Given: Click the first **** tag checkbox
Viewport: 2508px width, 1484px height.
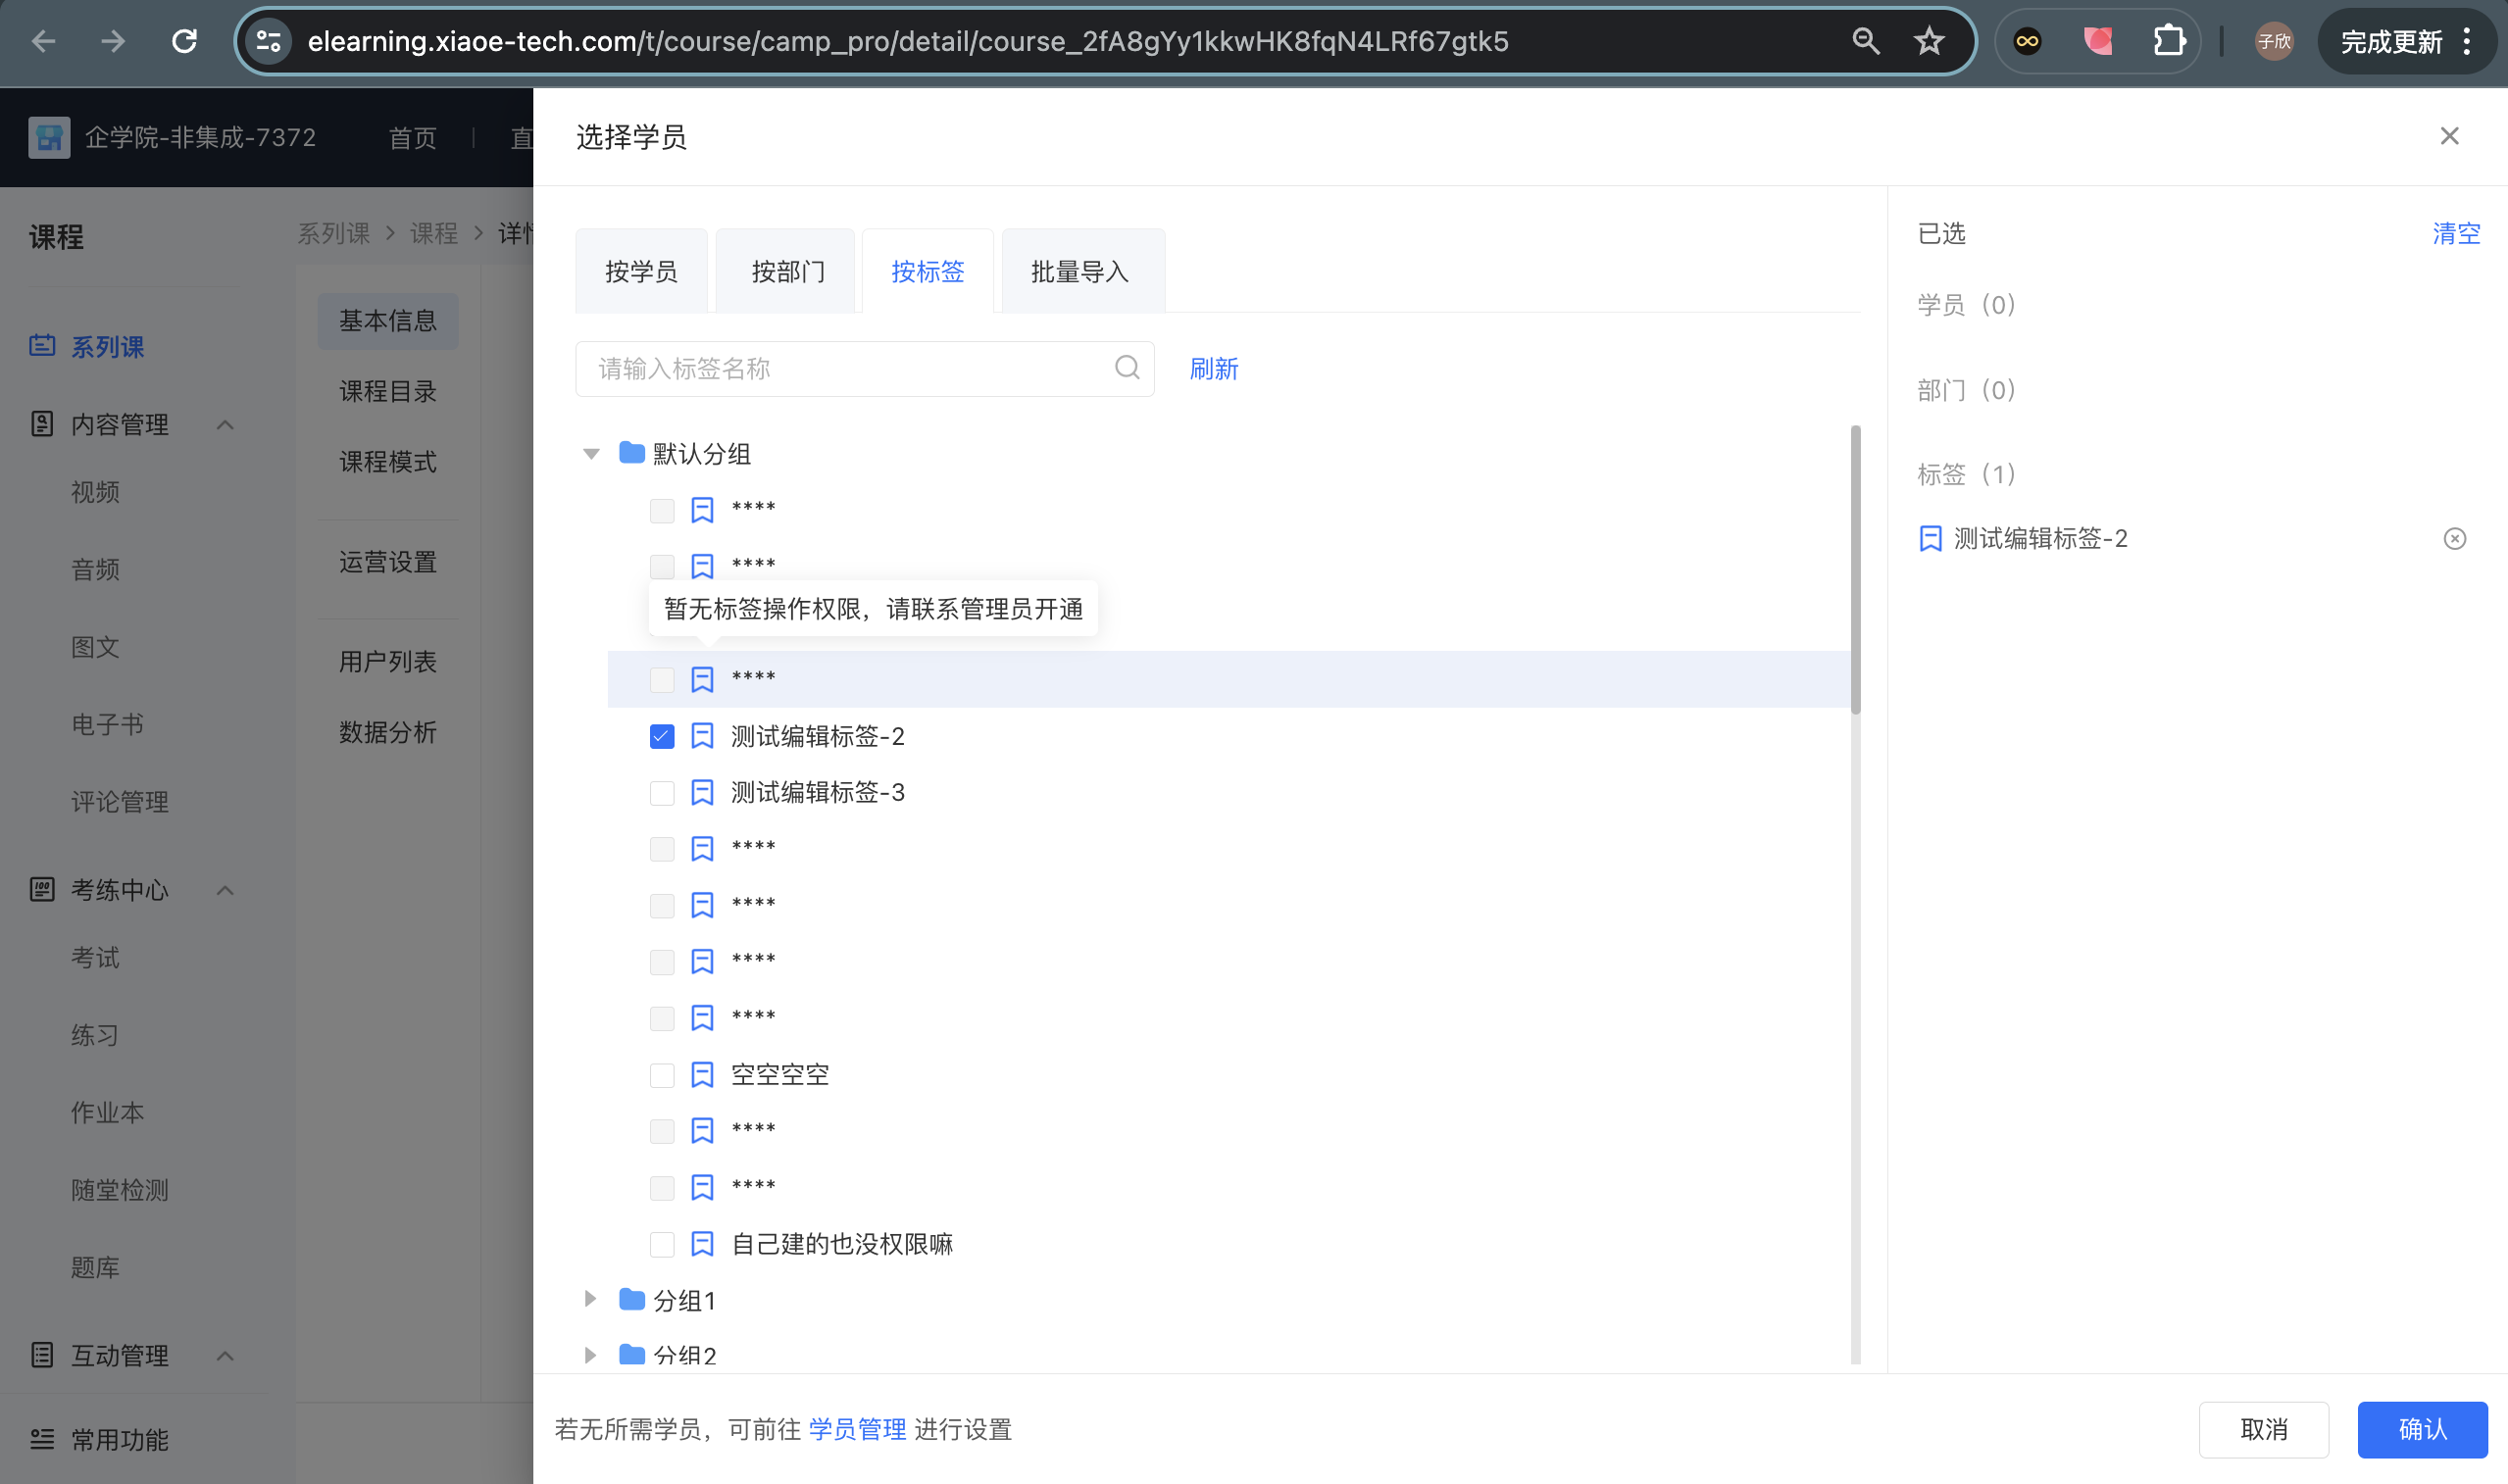Looking at the screenshot, I should (661, 511).
